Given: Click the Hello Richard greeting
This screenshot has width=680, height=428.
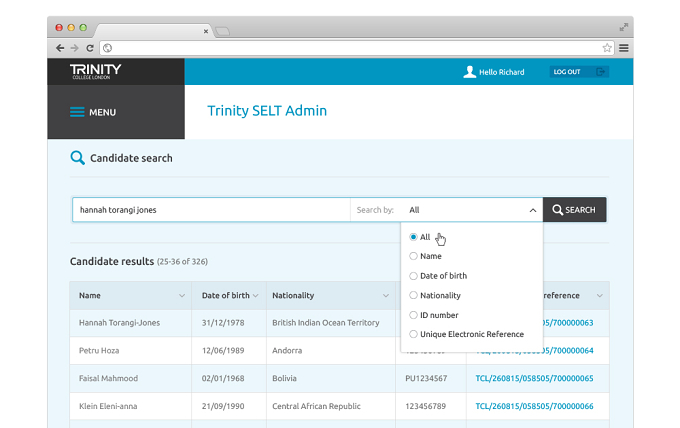Looking at the screenshot, I should point(502,72).
